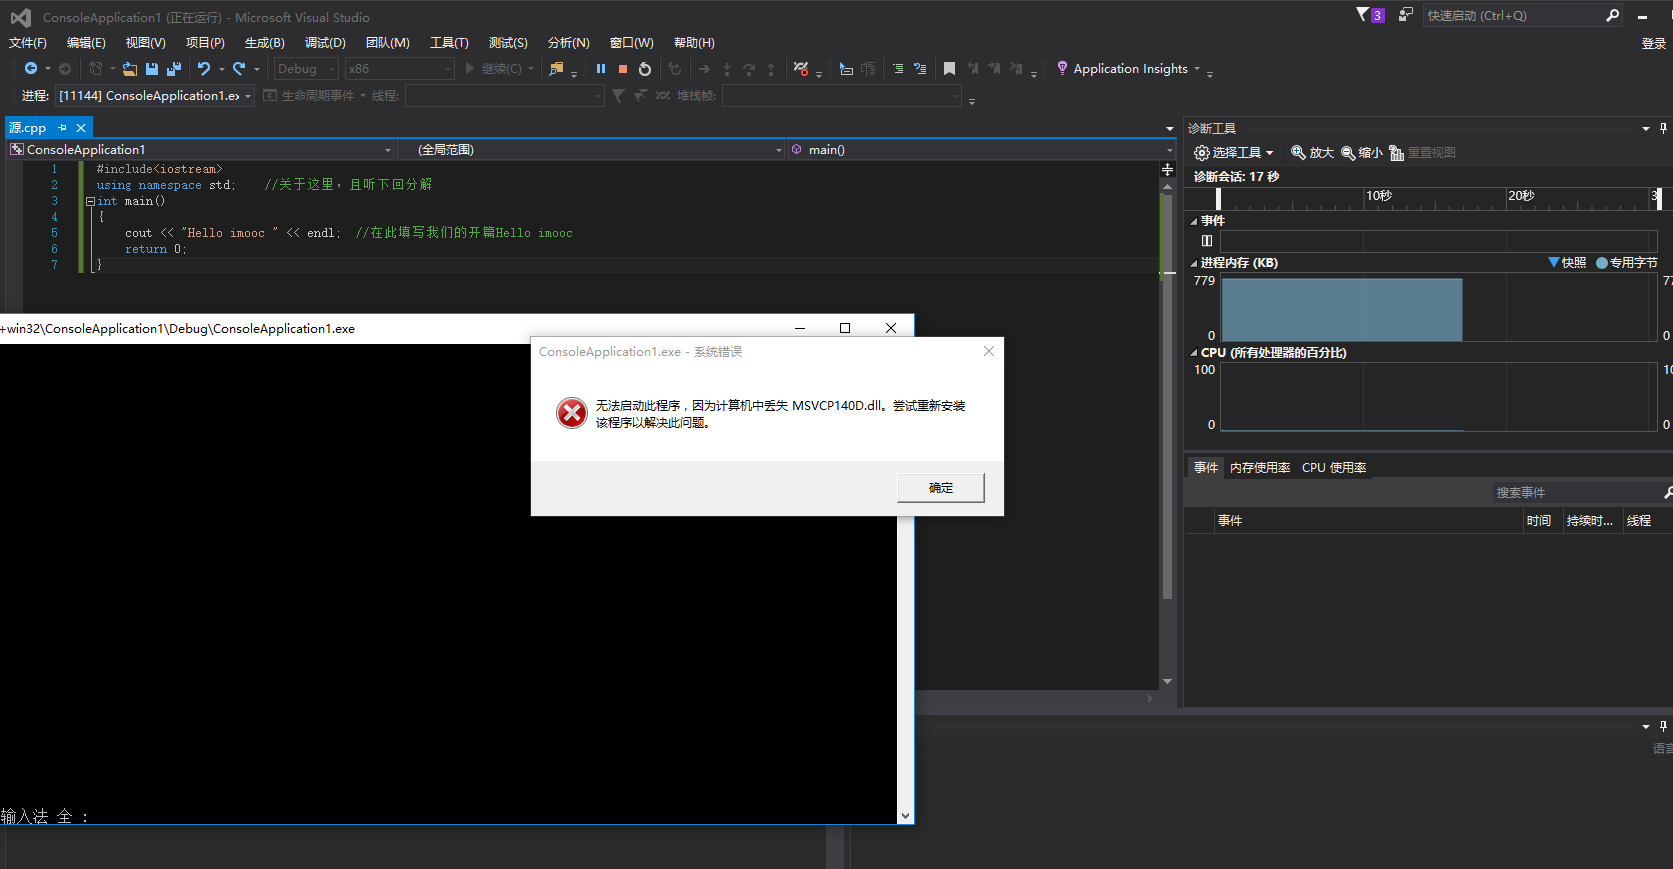Click the breakpoint exception settings icon
The image size is (1673, 869).
tap(801, 69)
